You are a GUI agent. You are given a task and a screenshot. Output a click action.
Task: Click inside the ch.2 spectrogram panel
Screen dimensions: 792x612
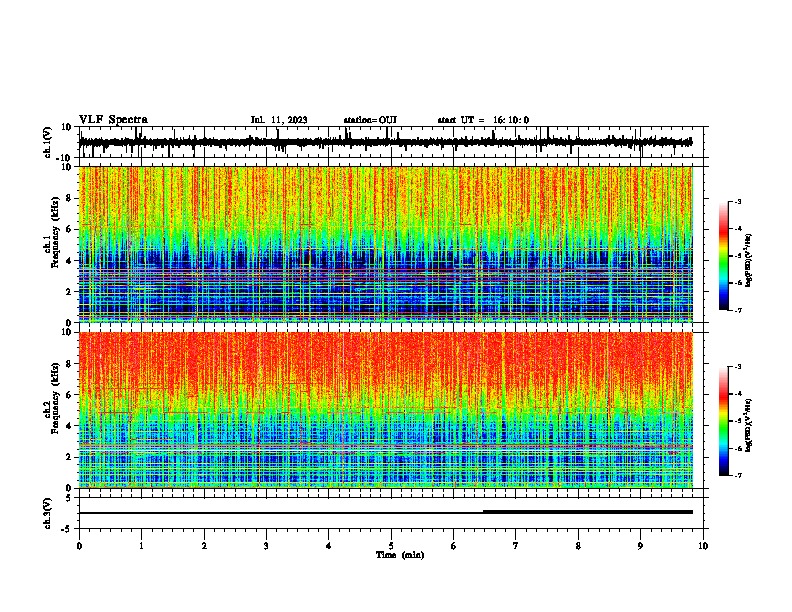(386, 410)
